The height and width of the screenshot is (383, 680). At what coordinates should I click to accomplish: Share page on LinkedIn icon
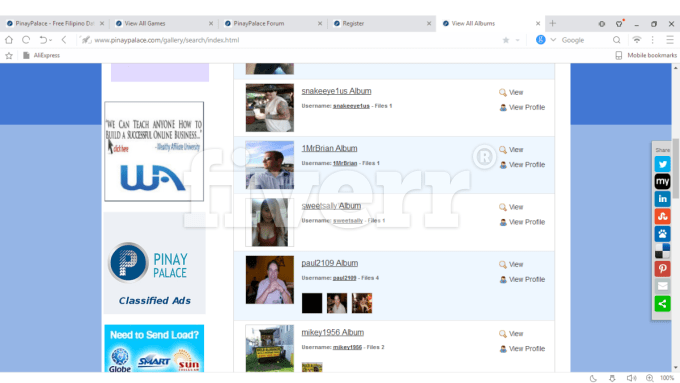(x=662, y=199)
